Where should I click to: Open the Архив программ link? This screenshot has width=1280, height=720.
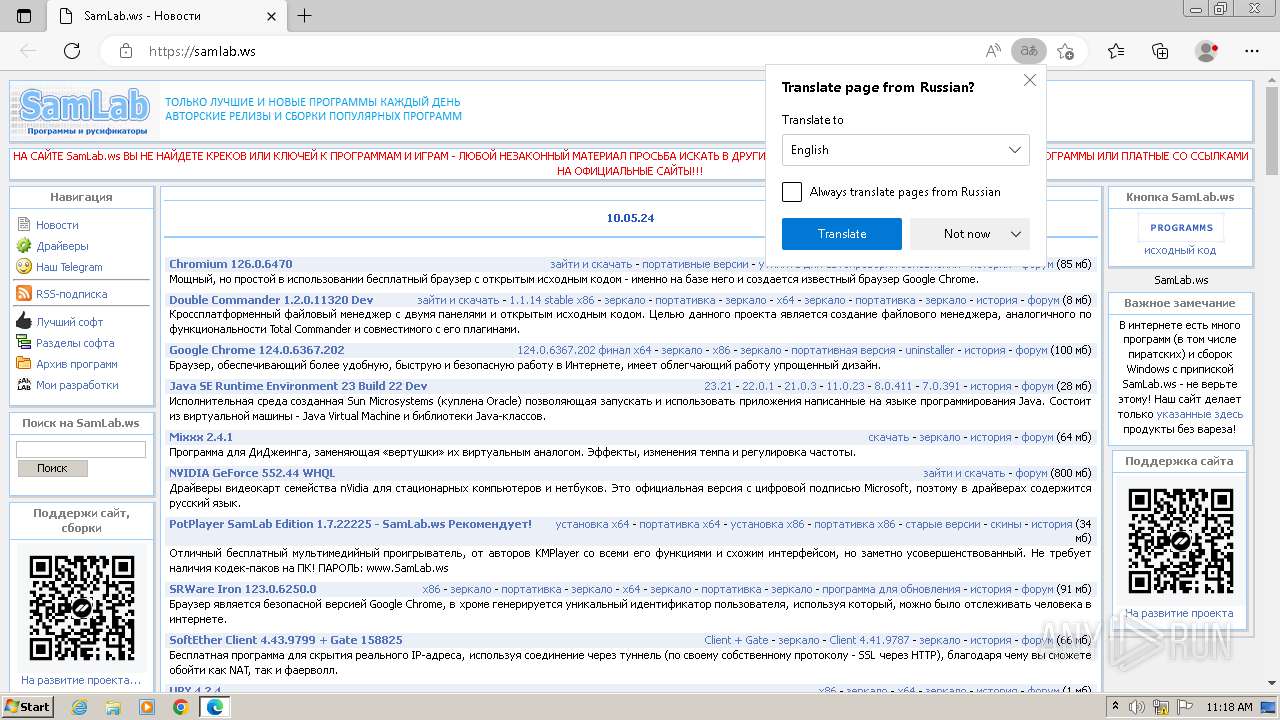(77, 364)
